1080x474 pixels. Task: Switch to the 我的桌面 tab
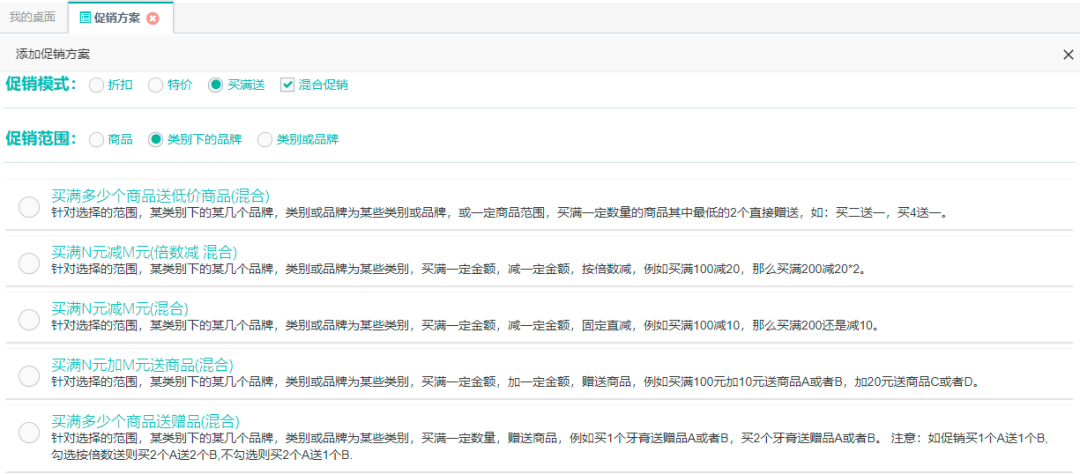pos(31,18)
